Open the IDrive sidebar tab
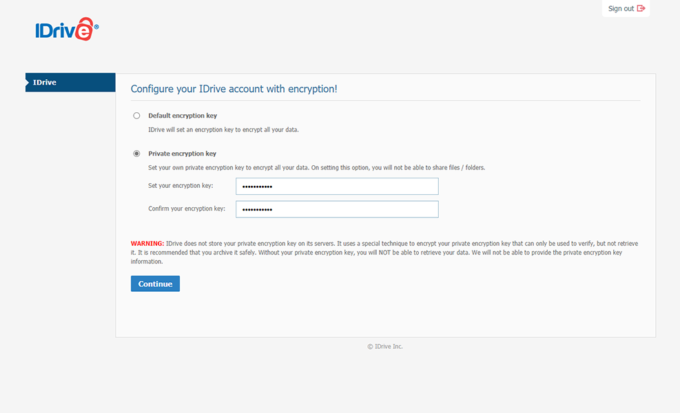Image resolution: width=680 pixels, height=413 pixels. 70,82
